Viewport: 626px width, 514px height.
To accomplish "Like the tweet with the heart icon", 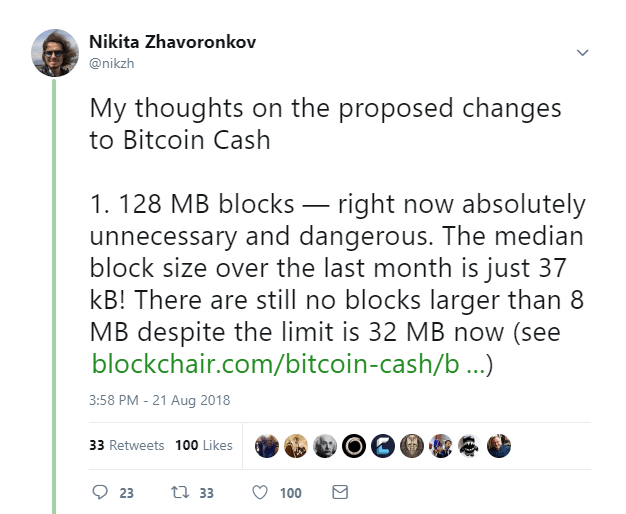I will point(260,492).
